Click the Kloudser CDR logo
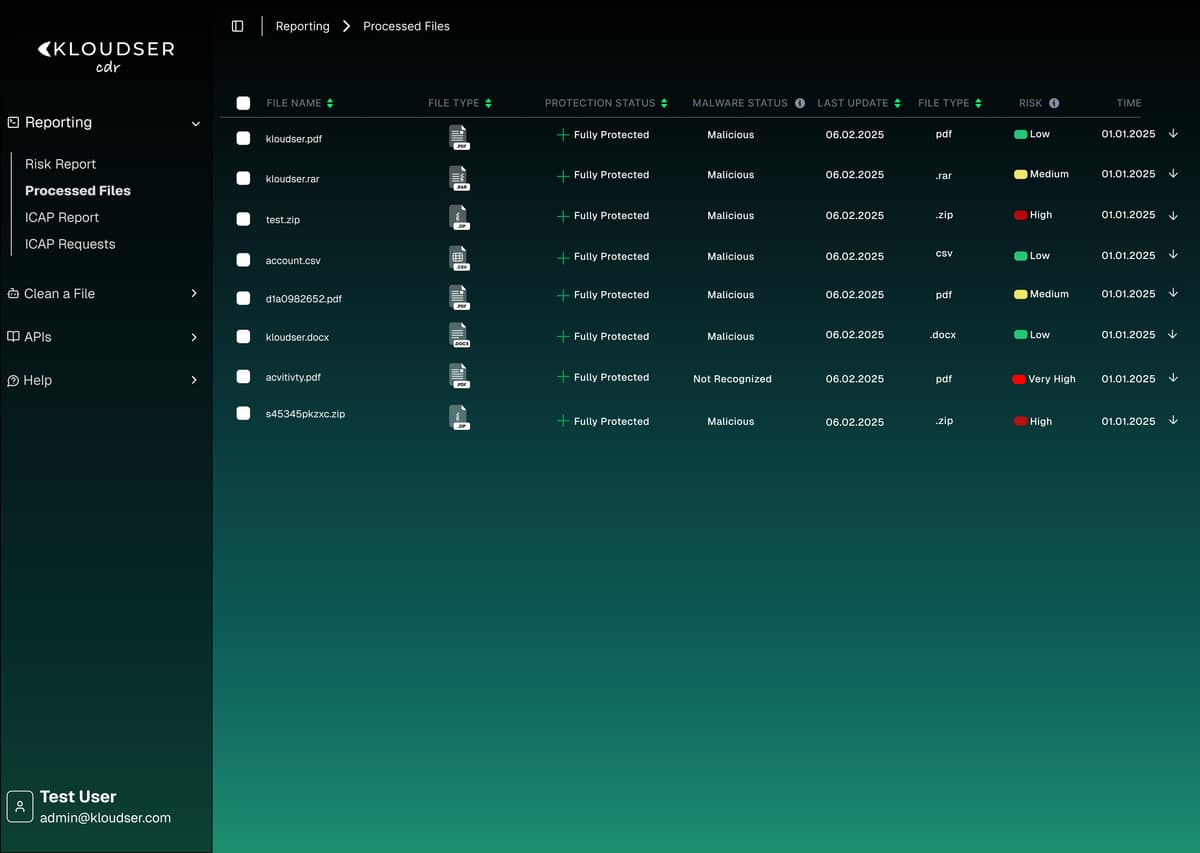The height and width of the screenshot is (853, 1200). [x=106, y=56]
